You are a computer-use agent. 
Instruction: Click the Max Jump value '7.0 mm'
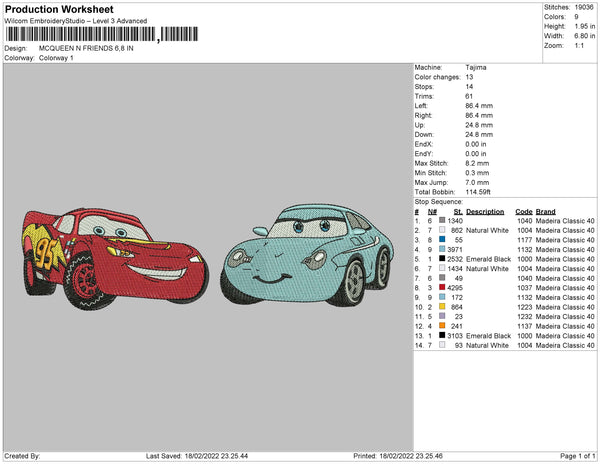[477, 182]
